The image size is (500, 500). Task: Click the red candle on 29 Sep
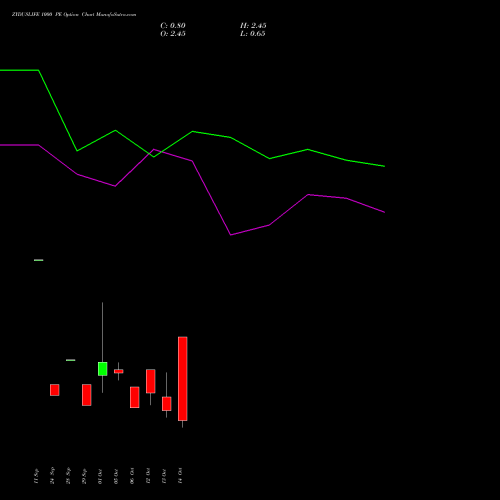pyautogui.click(x=87, y=395)
